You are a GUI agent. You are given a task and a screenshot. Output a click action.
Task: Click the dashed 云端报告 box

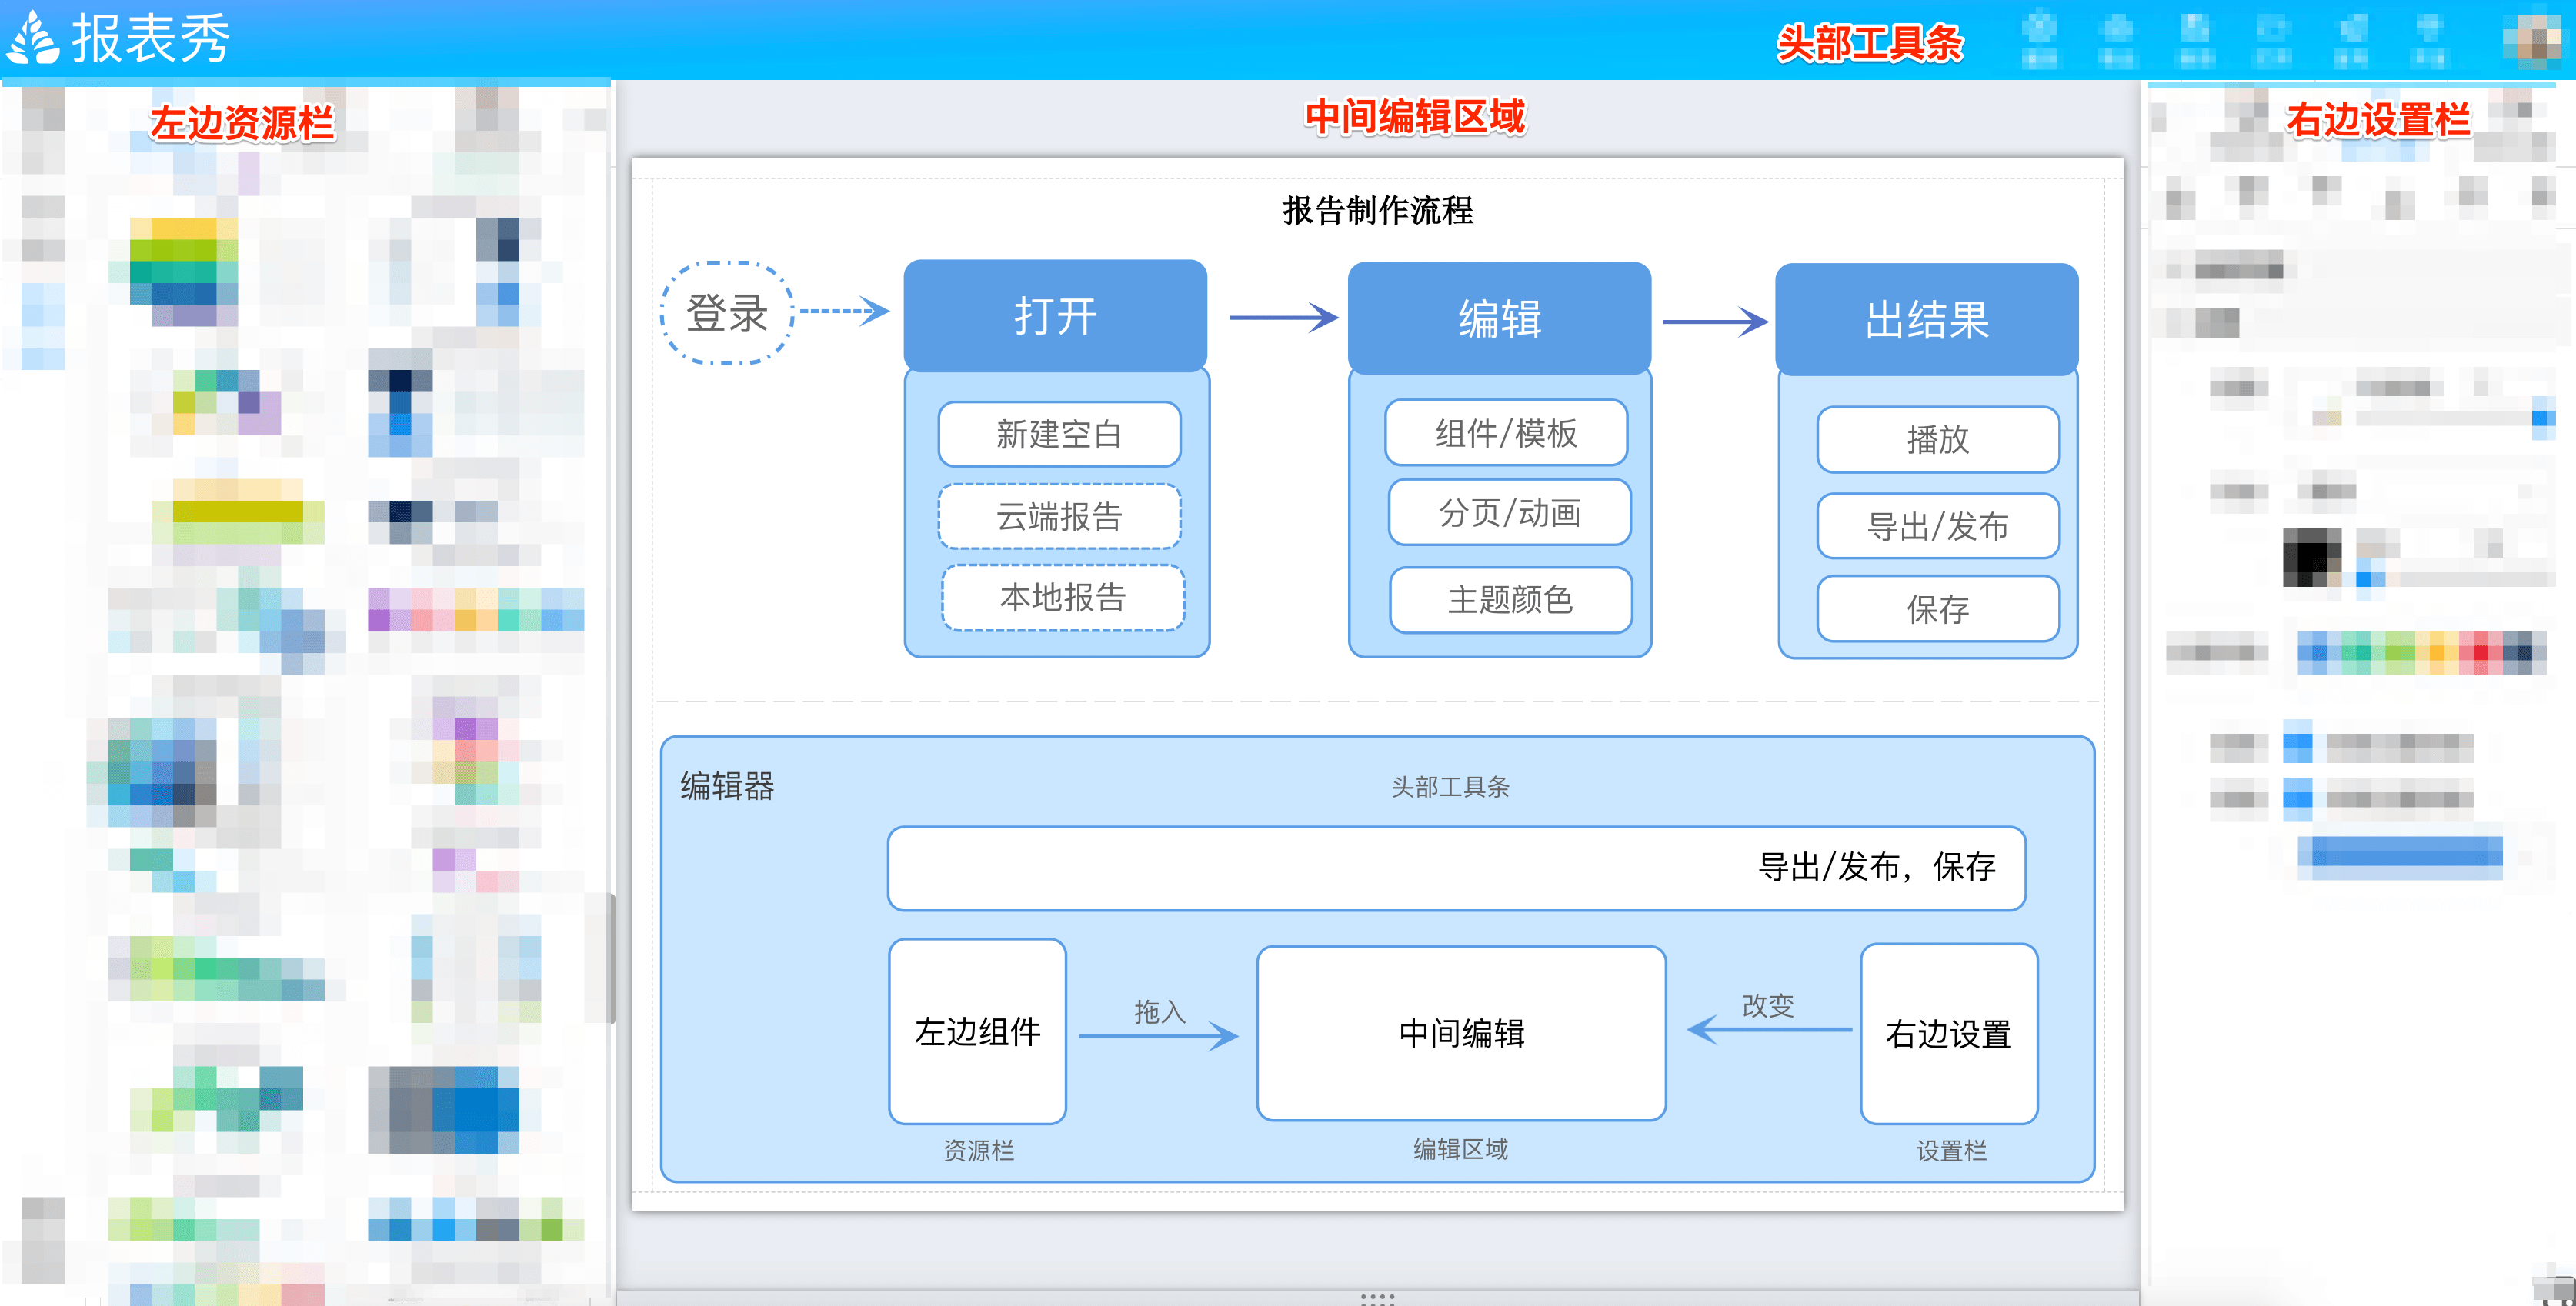tap(1059, 516)
